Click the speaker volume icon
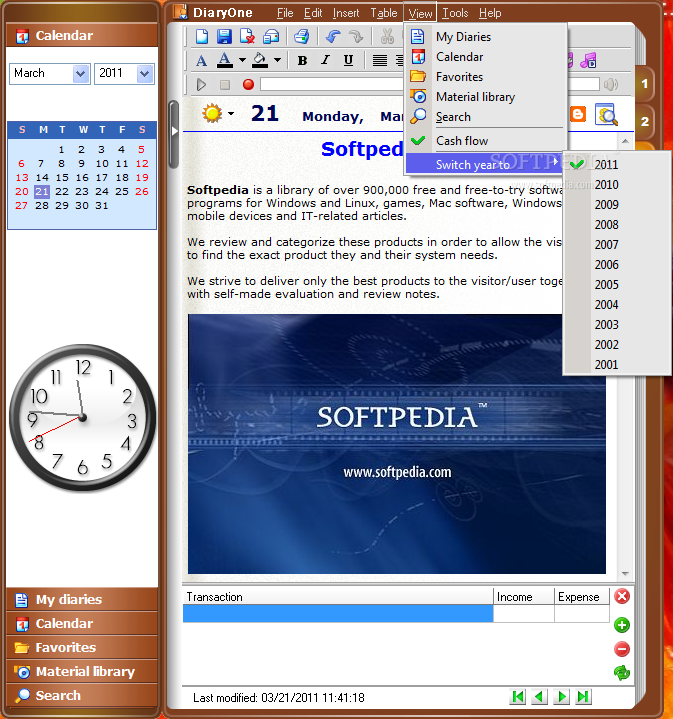 click(611, 84)
